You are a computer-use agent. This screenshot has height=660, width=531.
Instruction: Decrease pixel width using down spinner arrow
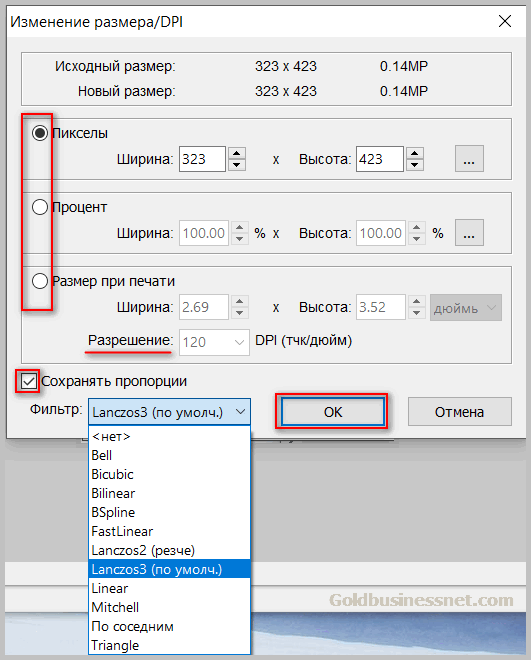237,165
